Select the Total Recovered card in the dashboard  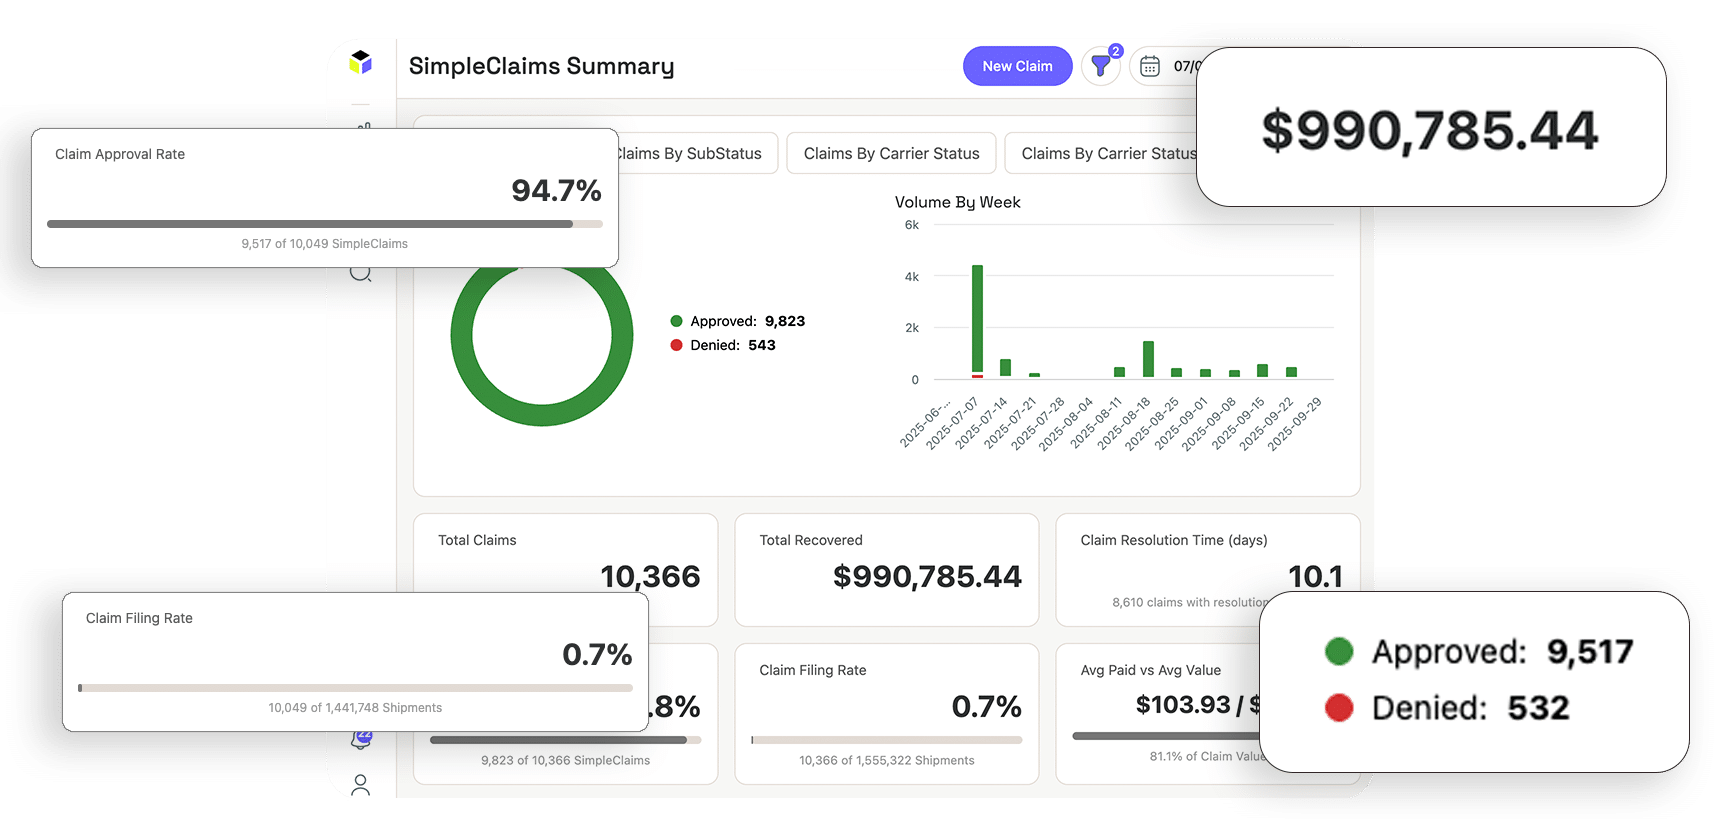pyautogui.click(x=887, y=570)
